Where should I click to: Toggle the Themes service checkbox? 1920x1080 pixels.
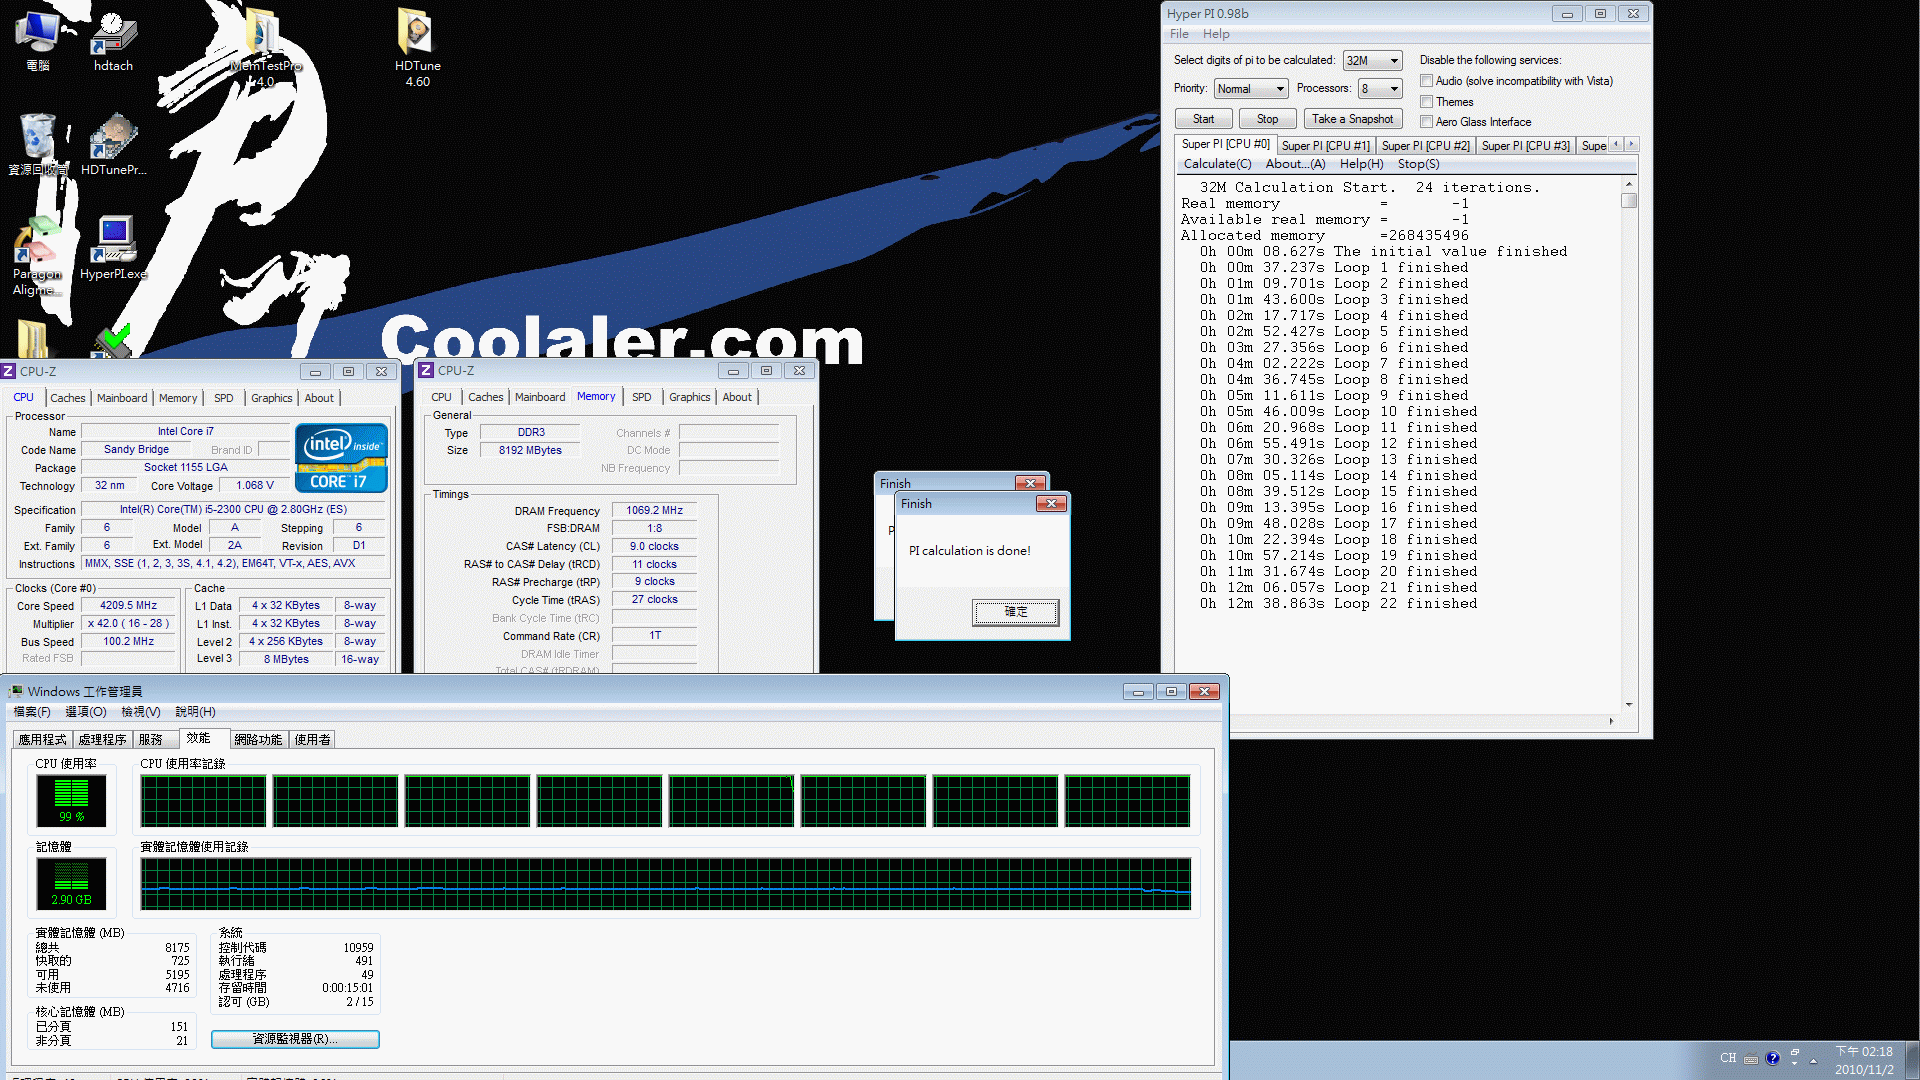coord(1427,102)
